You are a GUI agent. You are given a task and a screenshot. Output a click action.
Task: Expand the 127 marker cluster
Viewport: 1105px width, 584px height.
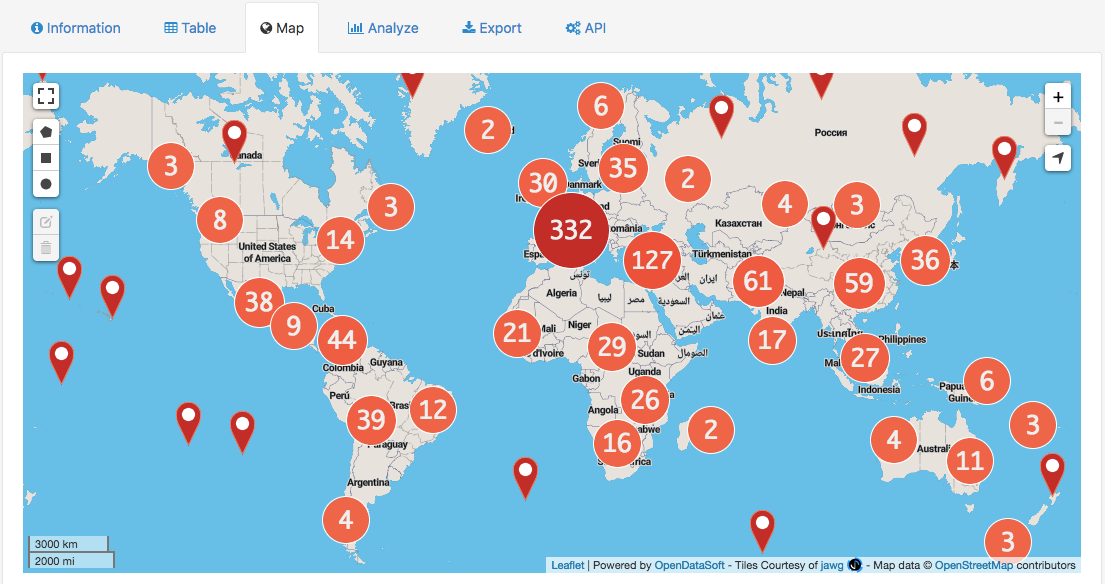point(652,261)
